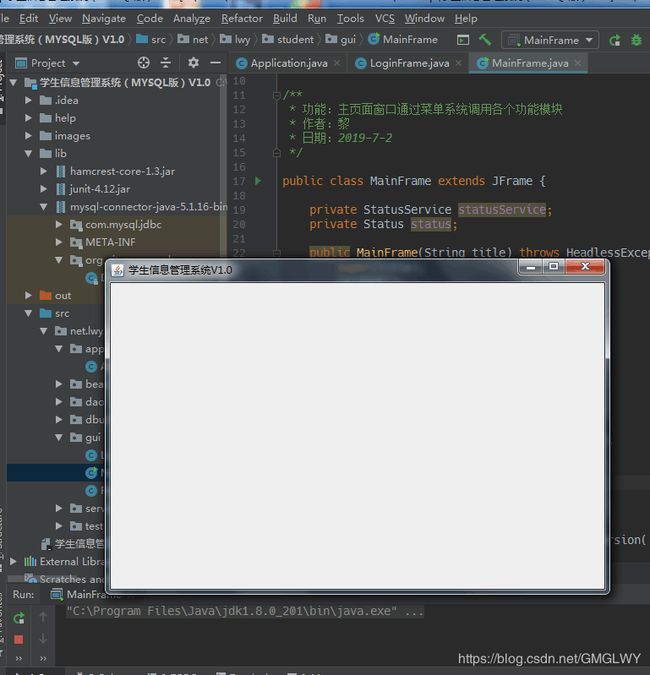Expand hamcrest-core-1.3.jar node
This screenshot has height=675, width=650.
tap(43, 171)
